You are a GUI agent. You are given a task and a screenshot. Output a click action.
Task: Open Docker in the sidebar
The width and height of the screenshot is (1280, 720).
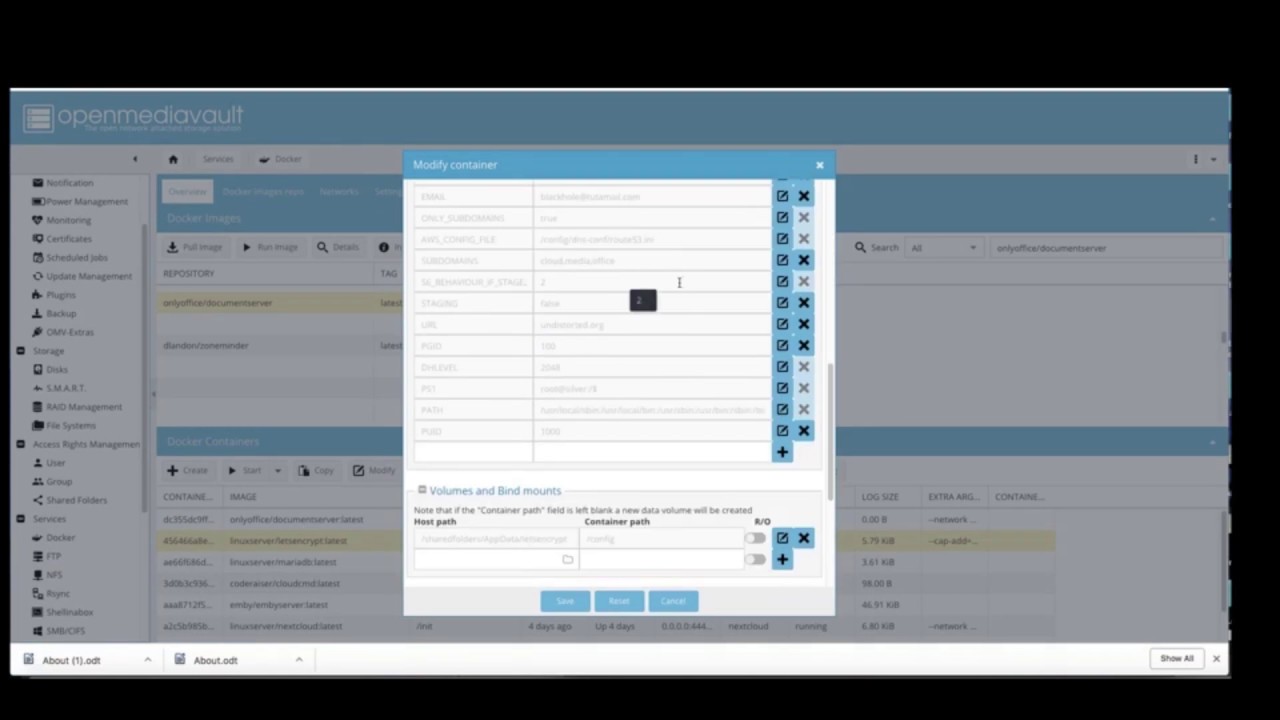click(x=61, y=538)
